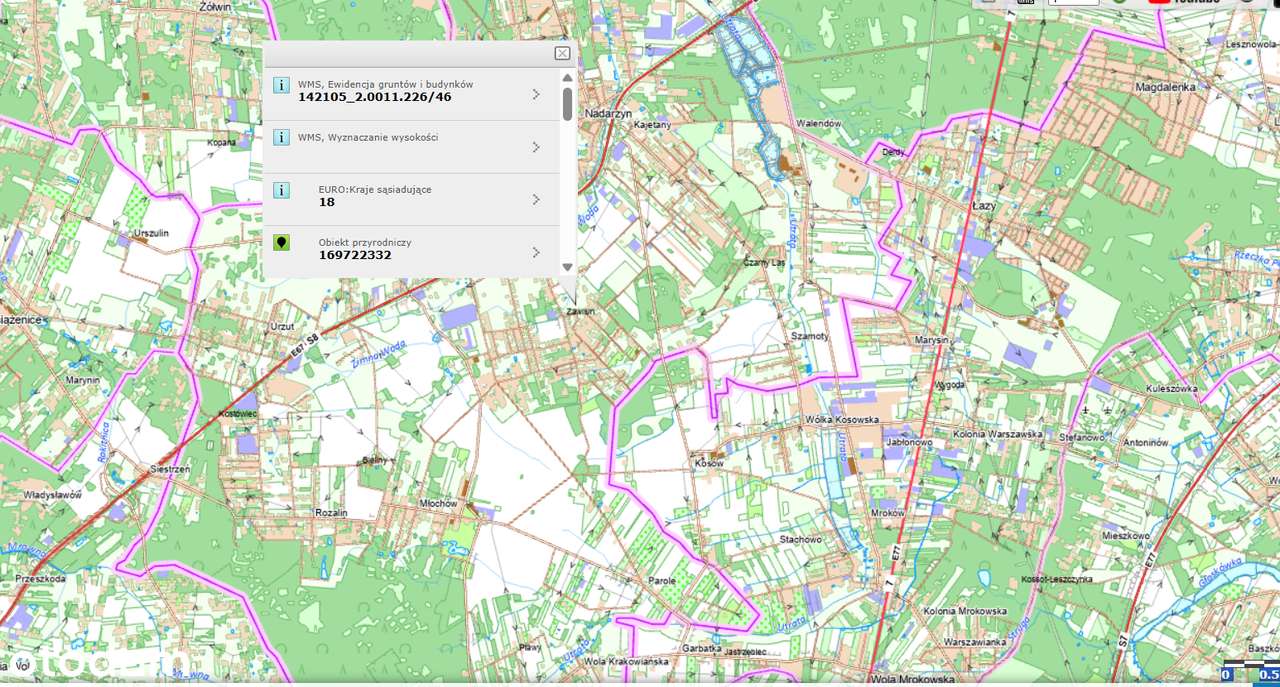This screenshot has width=1280, height=687.
Task: Open the WMS, Wyznaczanie wysokości entry text
Action: coord(368,137)
